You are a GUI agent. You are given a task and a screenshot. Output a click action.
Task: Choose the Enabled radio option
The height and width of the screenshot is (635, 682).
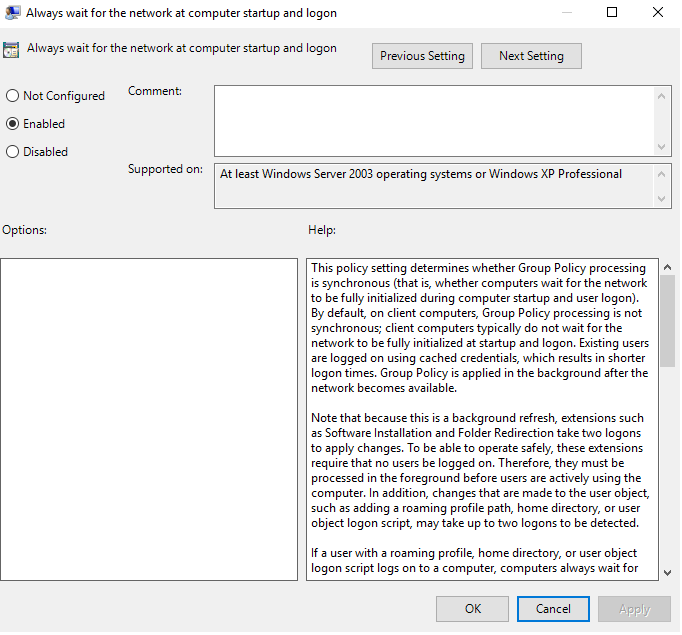point(13,124)
